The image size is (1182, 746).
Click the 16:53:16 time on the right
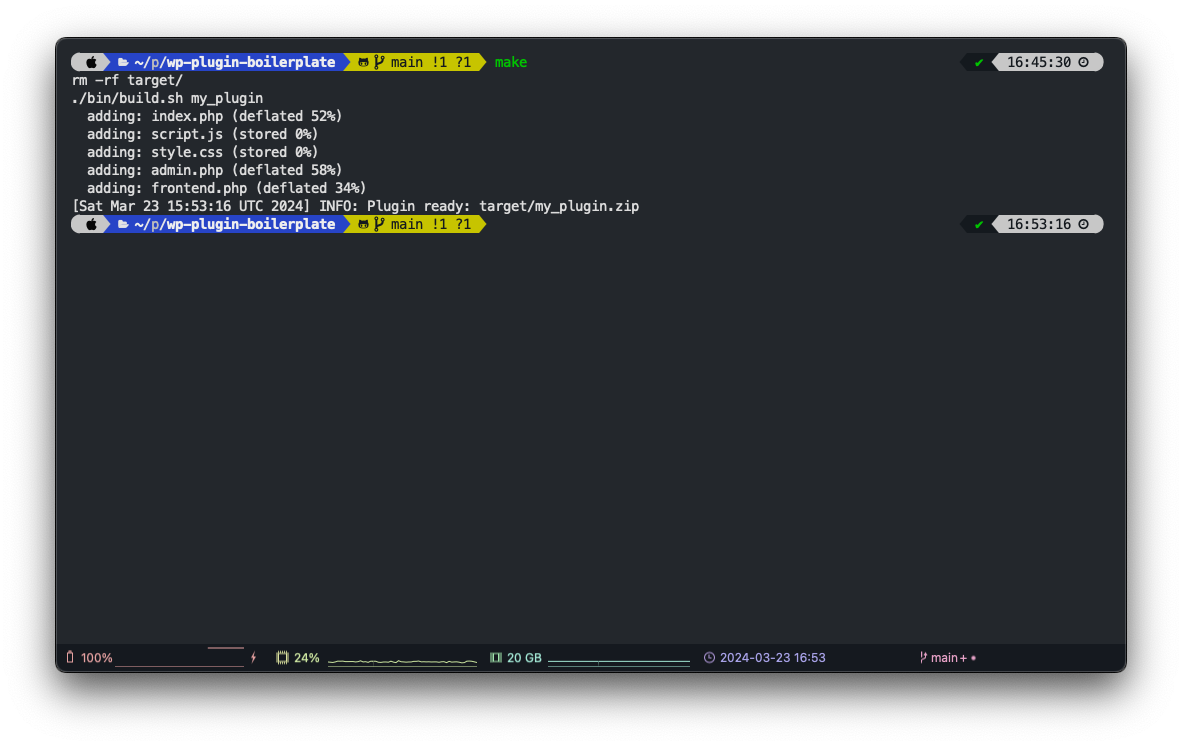point(1039,225)
